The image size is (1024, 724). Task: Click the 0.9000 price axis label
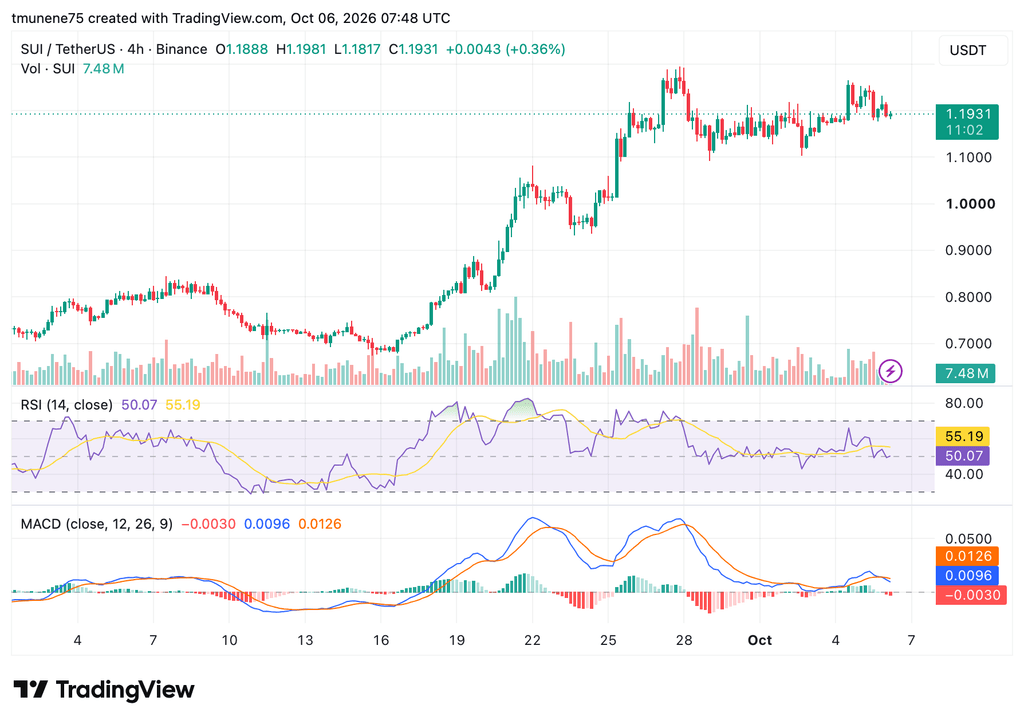[x=968, y=250]
